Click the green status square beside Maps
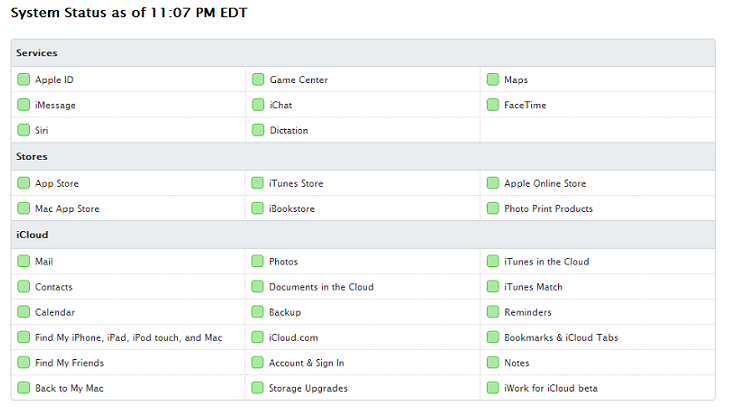 [x=493, y=80]
